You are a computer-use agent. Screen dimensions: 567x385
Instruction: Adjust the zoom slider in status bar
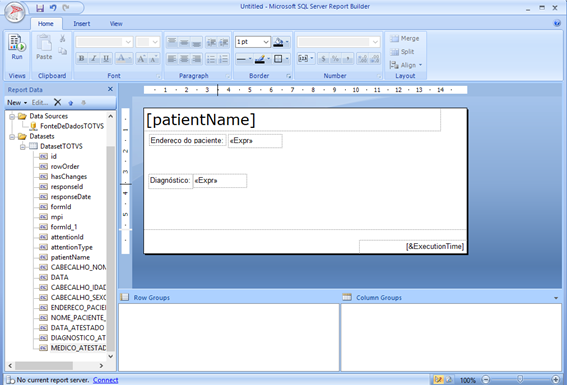[520, 379]
